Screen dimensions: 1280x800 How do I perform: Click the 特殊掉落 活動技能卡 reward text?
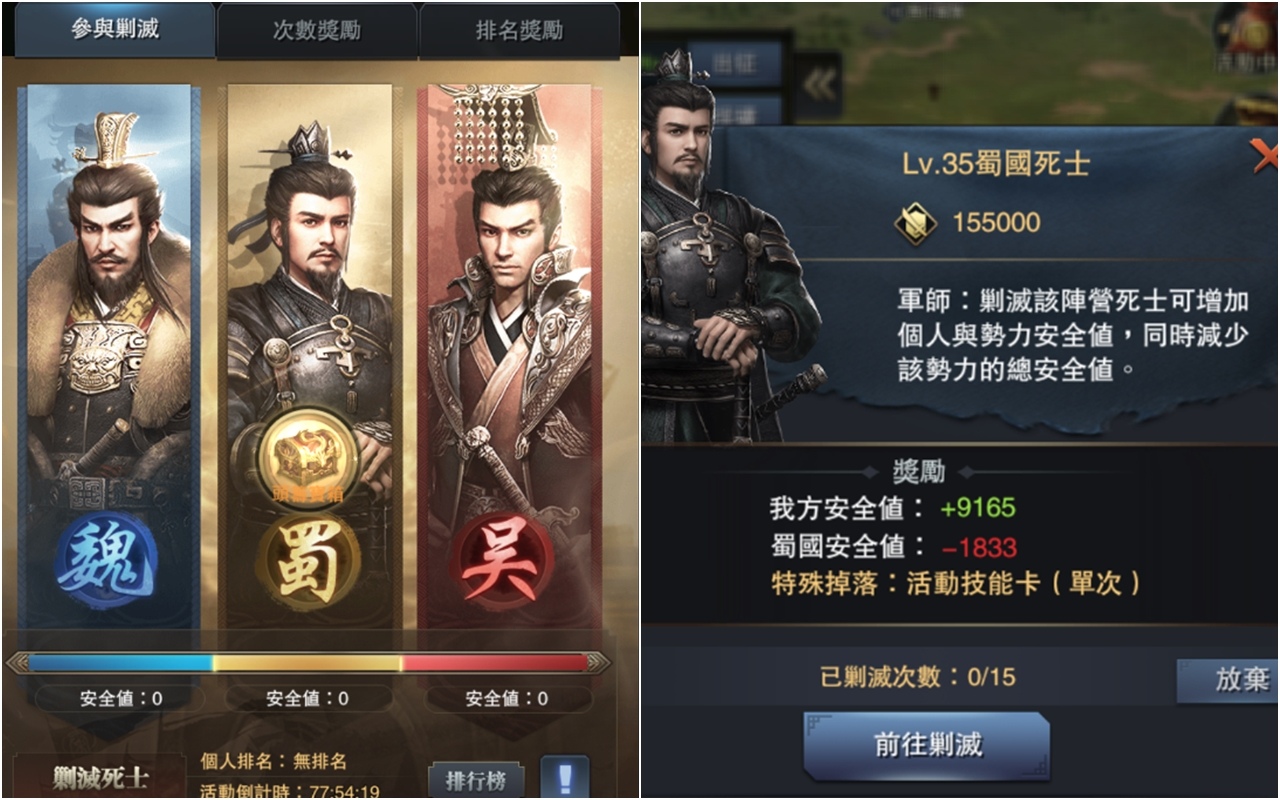pyautogui.click(x=956, y=583)
